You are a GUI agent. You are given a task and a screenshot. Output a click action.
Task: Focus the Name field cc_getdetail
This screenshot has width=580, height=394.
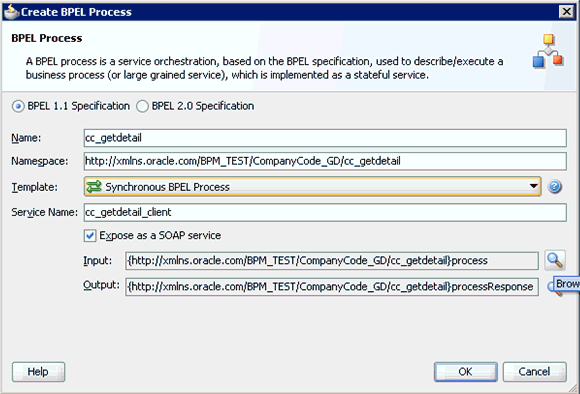(x=325, y=138)
